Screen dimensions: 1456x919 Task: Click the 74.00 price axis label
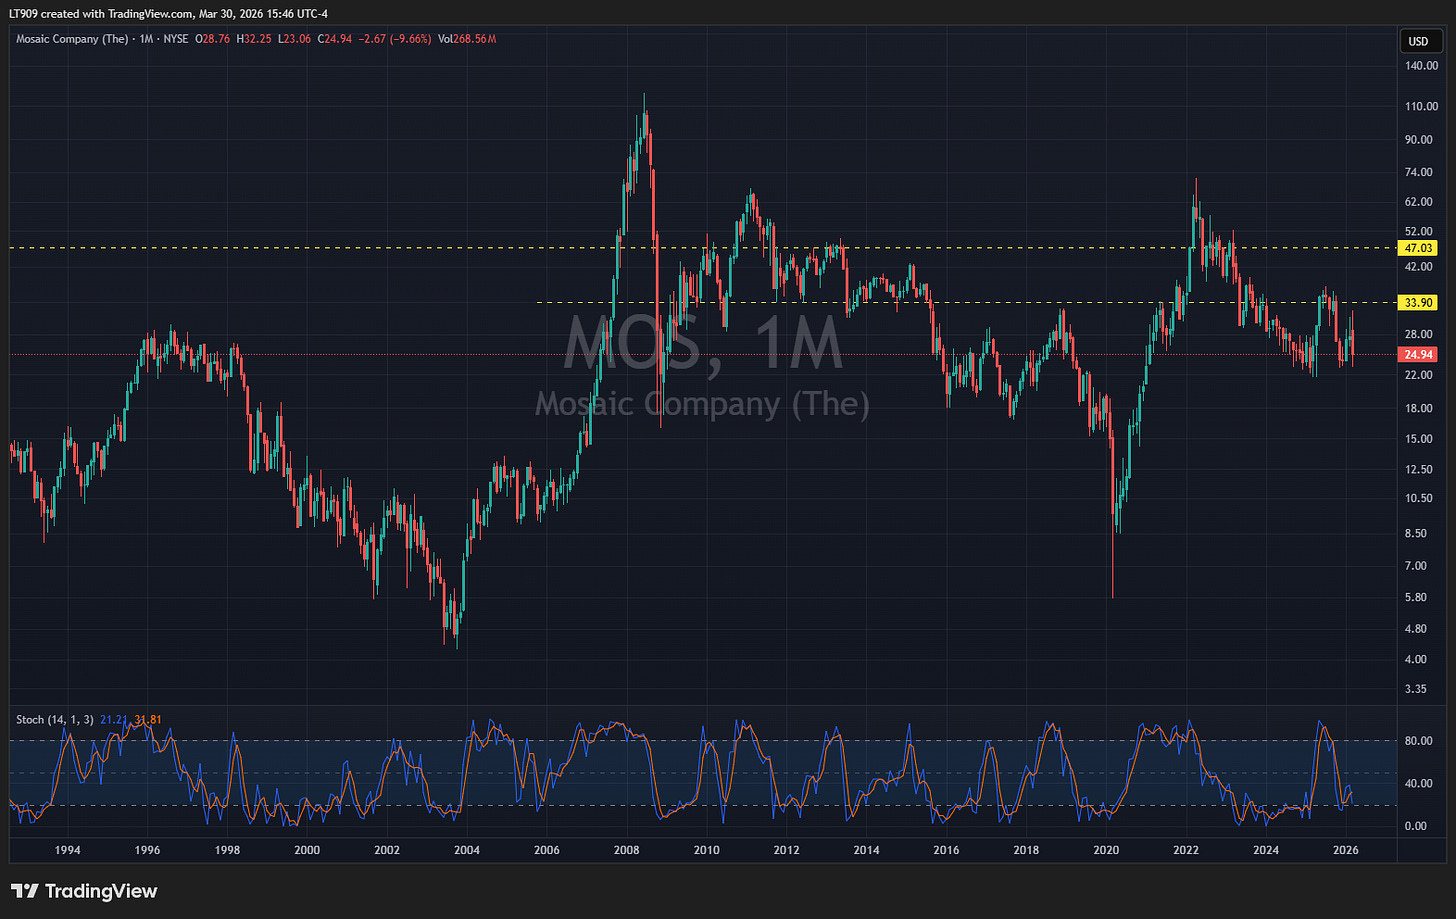[x=1420, y=173]
